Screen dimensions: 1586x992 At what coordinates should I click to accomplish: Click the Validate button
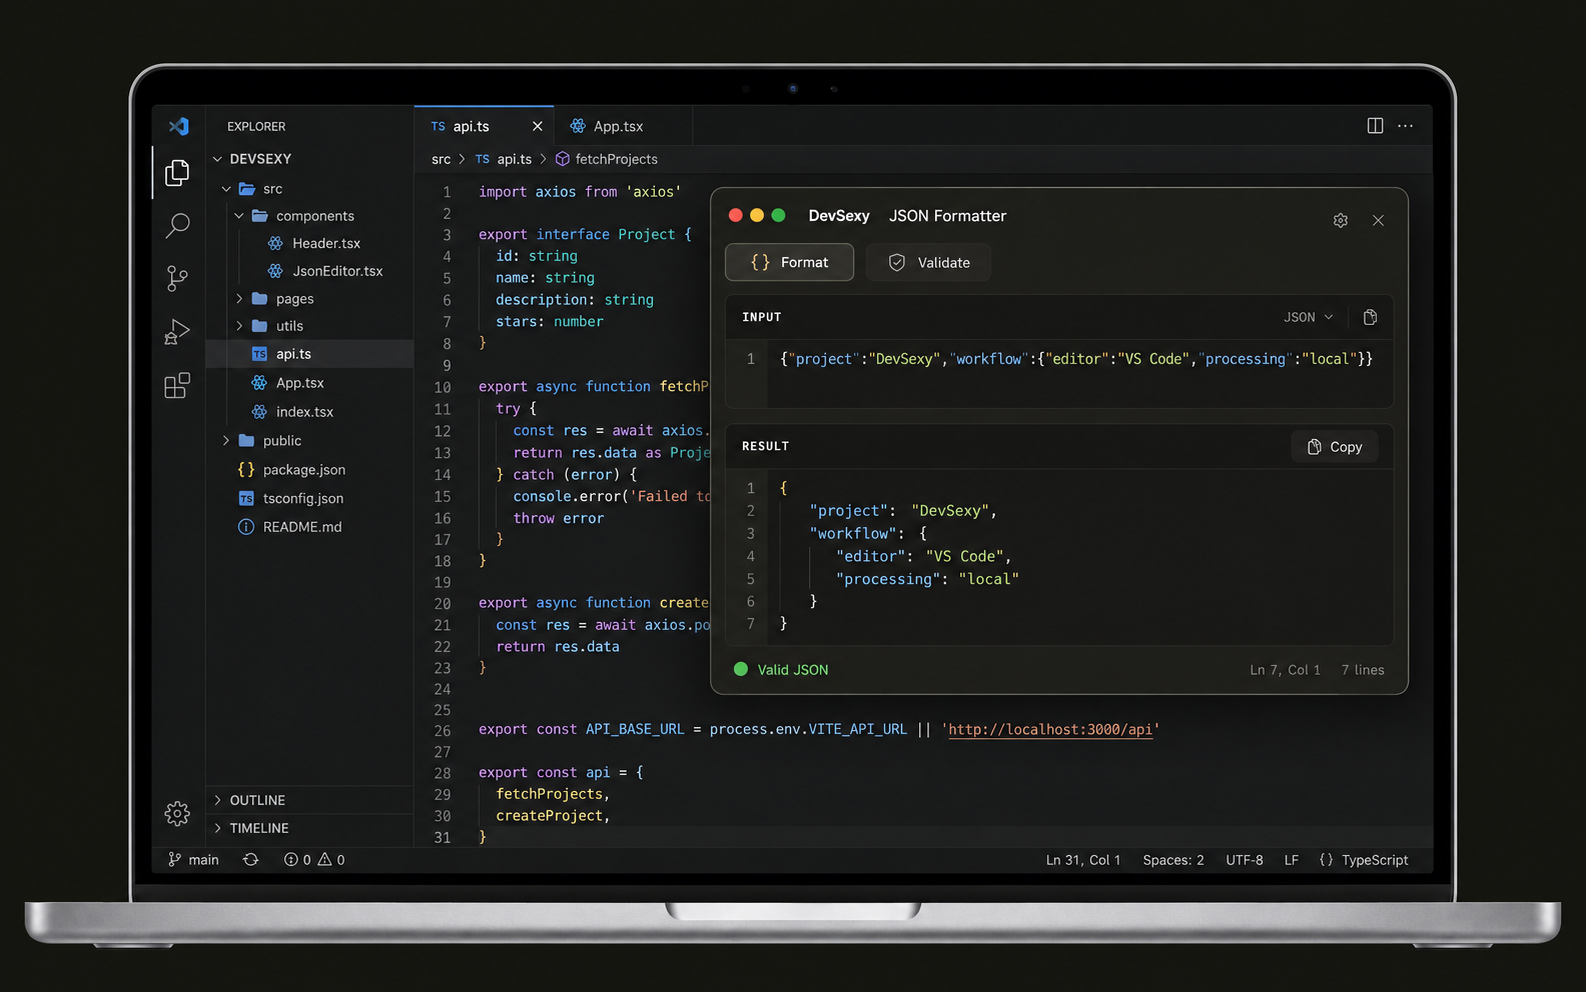(x=928, y=262)
